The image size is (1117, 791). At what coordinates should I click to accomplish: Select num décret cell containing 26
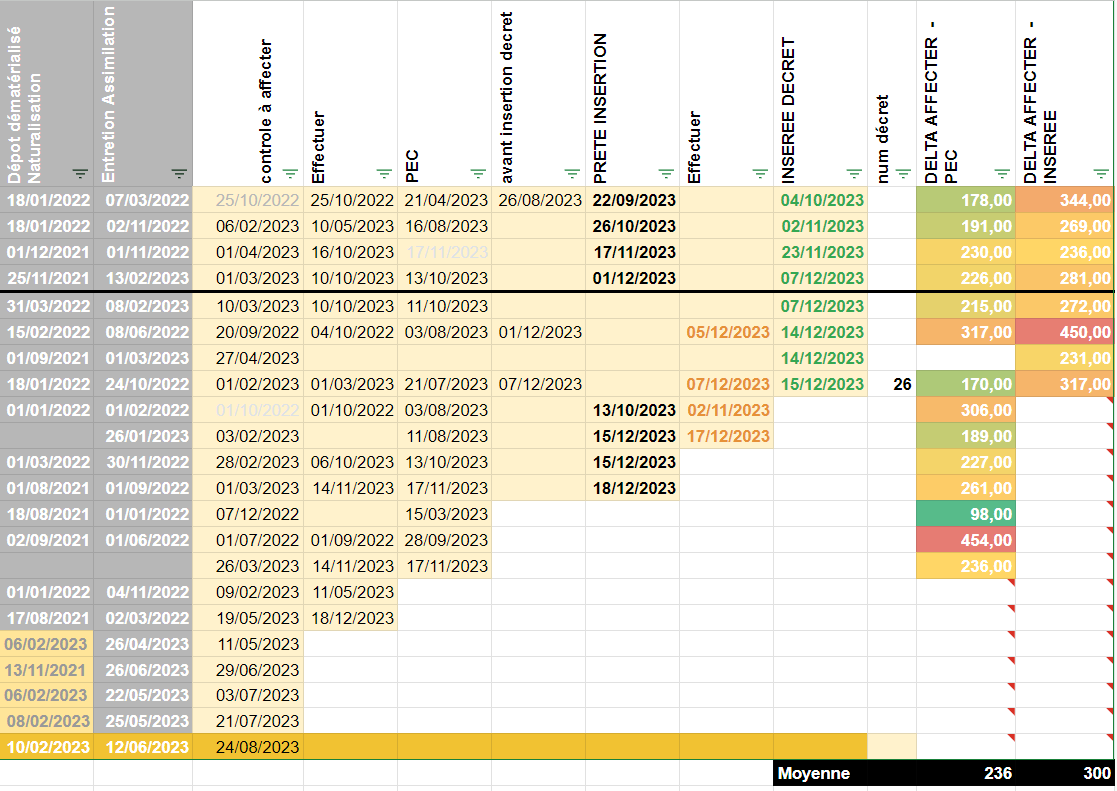coord(892,384)
